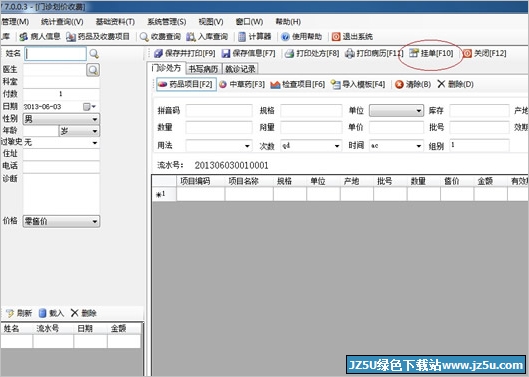Click magnifier search next to 姓名 field
Image resolution: width=529 pixels, height=377 pixels.
(94, 53)
